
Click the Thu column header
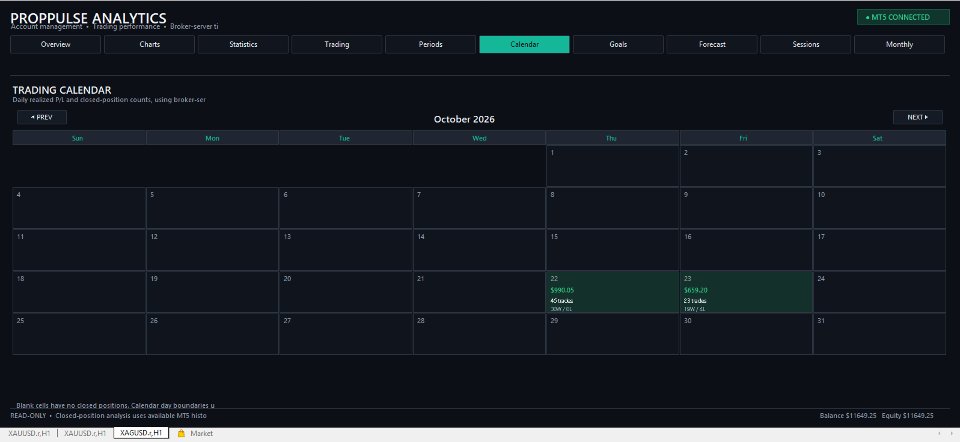(x=612, y=138)
